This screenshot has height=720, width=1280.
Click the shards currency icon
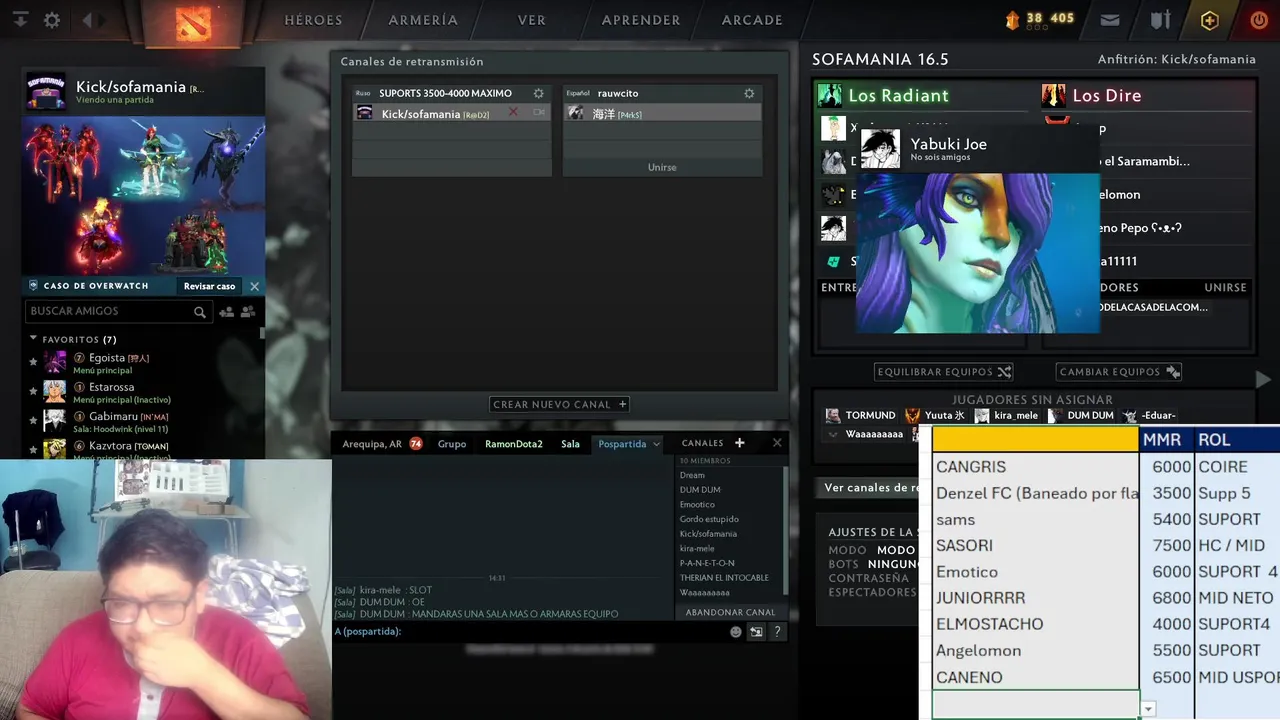[1012, 19]
